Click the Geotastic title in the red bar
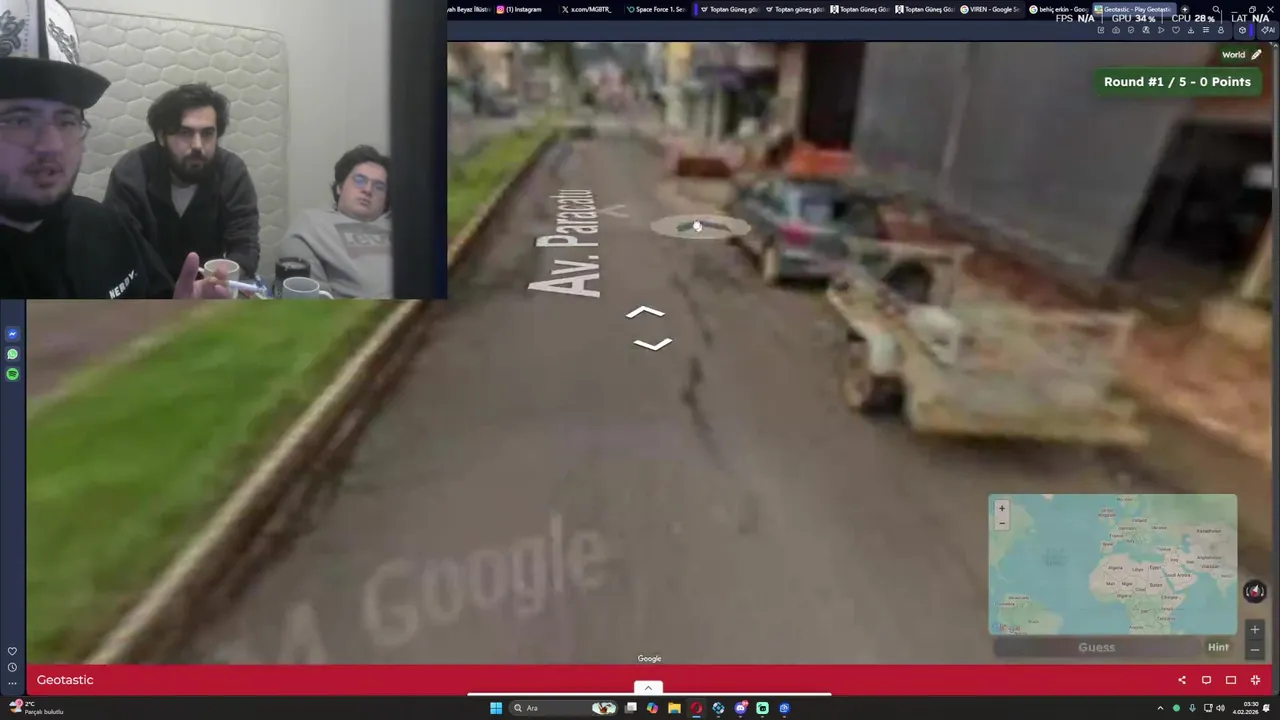This screenshot has width=1280, height=720. click(65, 680)
